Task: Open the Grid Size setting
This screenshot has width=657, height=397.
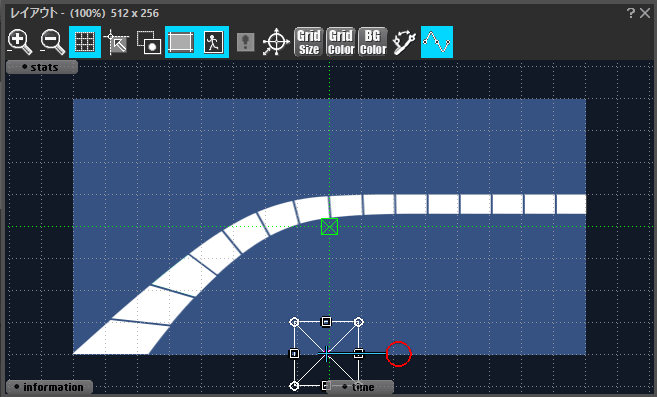Action: [309, 42]
